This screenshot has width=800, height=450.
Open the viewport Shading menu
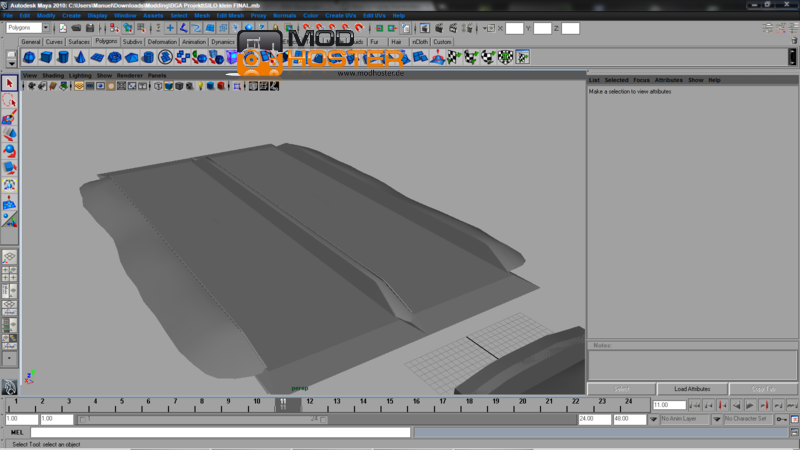coord(53,76)
